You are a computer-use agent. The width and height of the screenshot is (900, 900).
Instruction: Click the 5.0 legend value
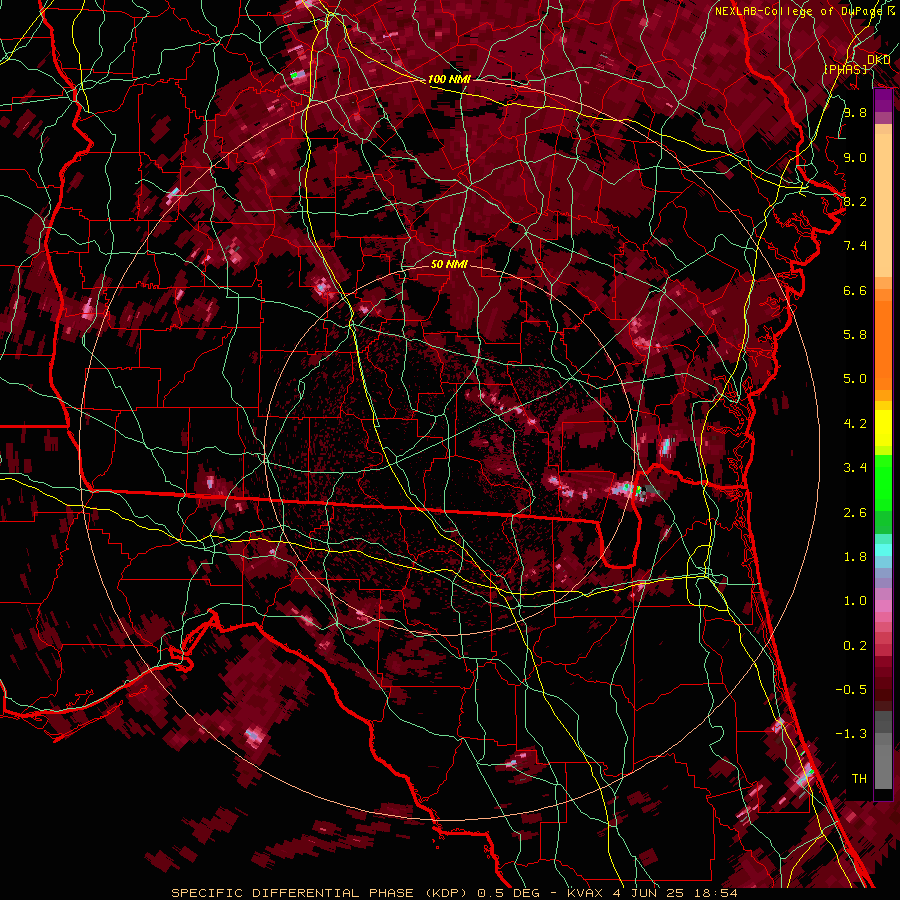click(x=855, y=379)
